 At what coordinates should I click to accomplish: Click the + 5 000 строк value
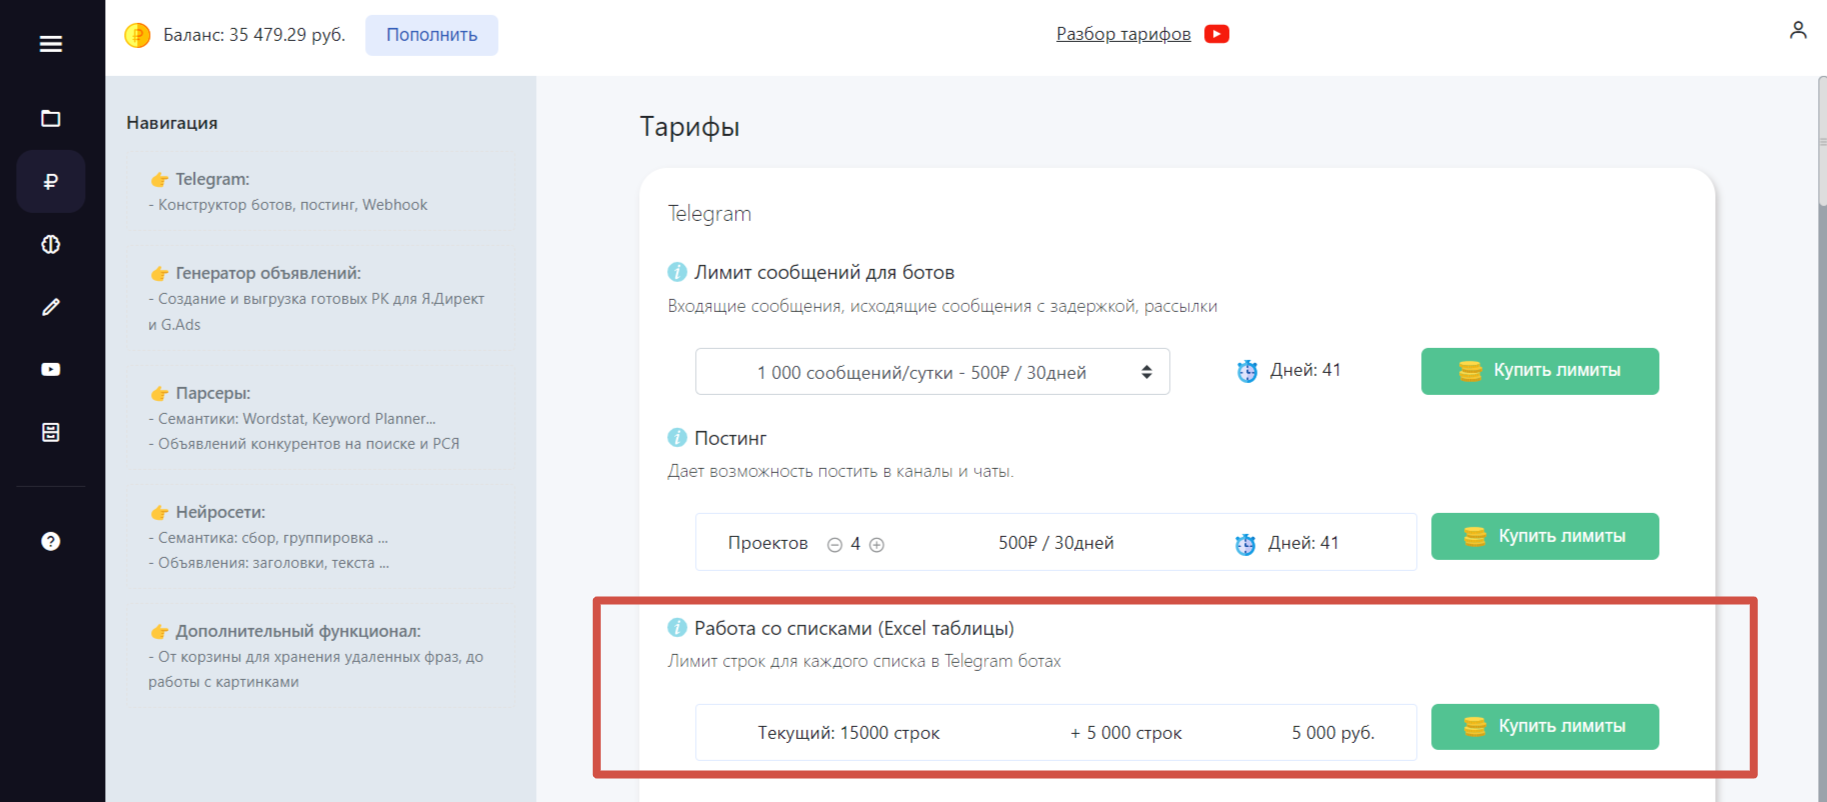coord(1126,733)
